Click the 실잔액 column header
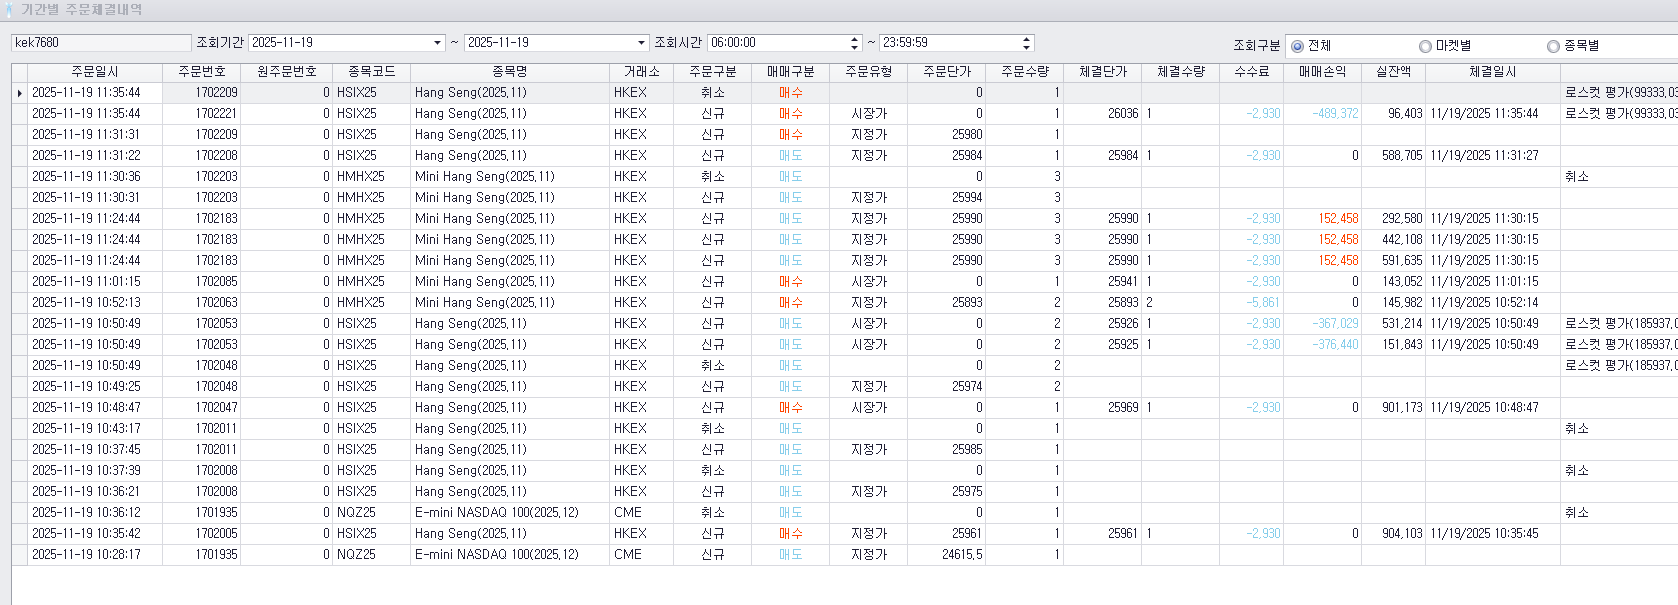Viewport: 1678px width, 605px height. 1394,72
